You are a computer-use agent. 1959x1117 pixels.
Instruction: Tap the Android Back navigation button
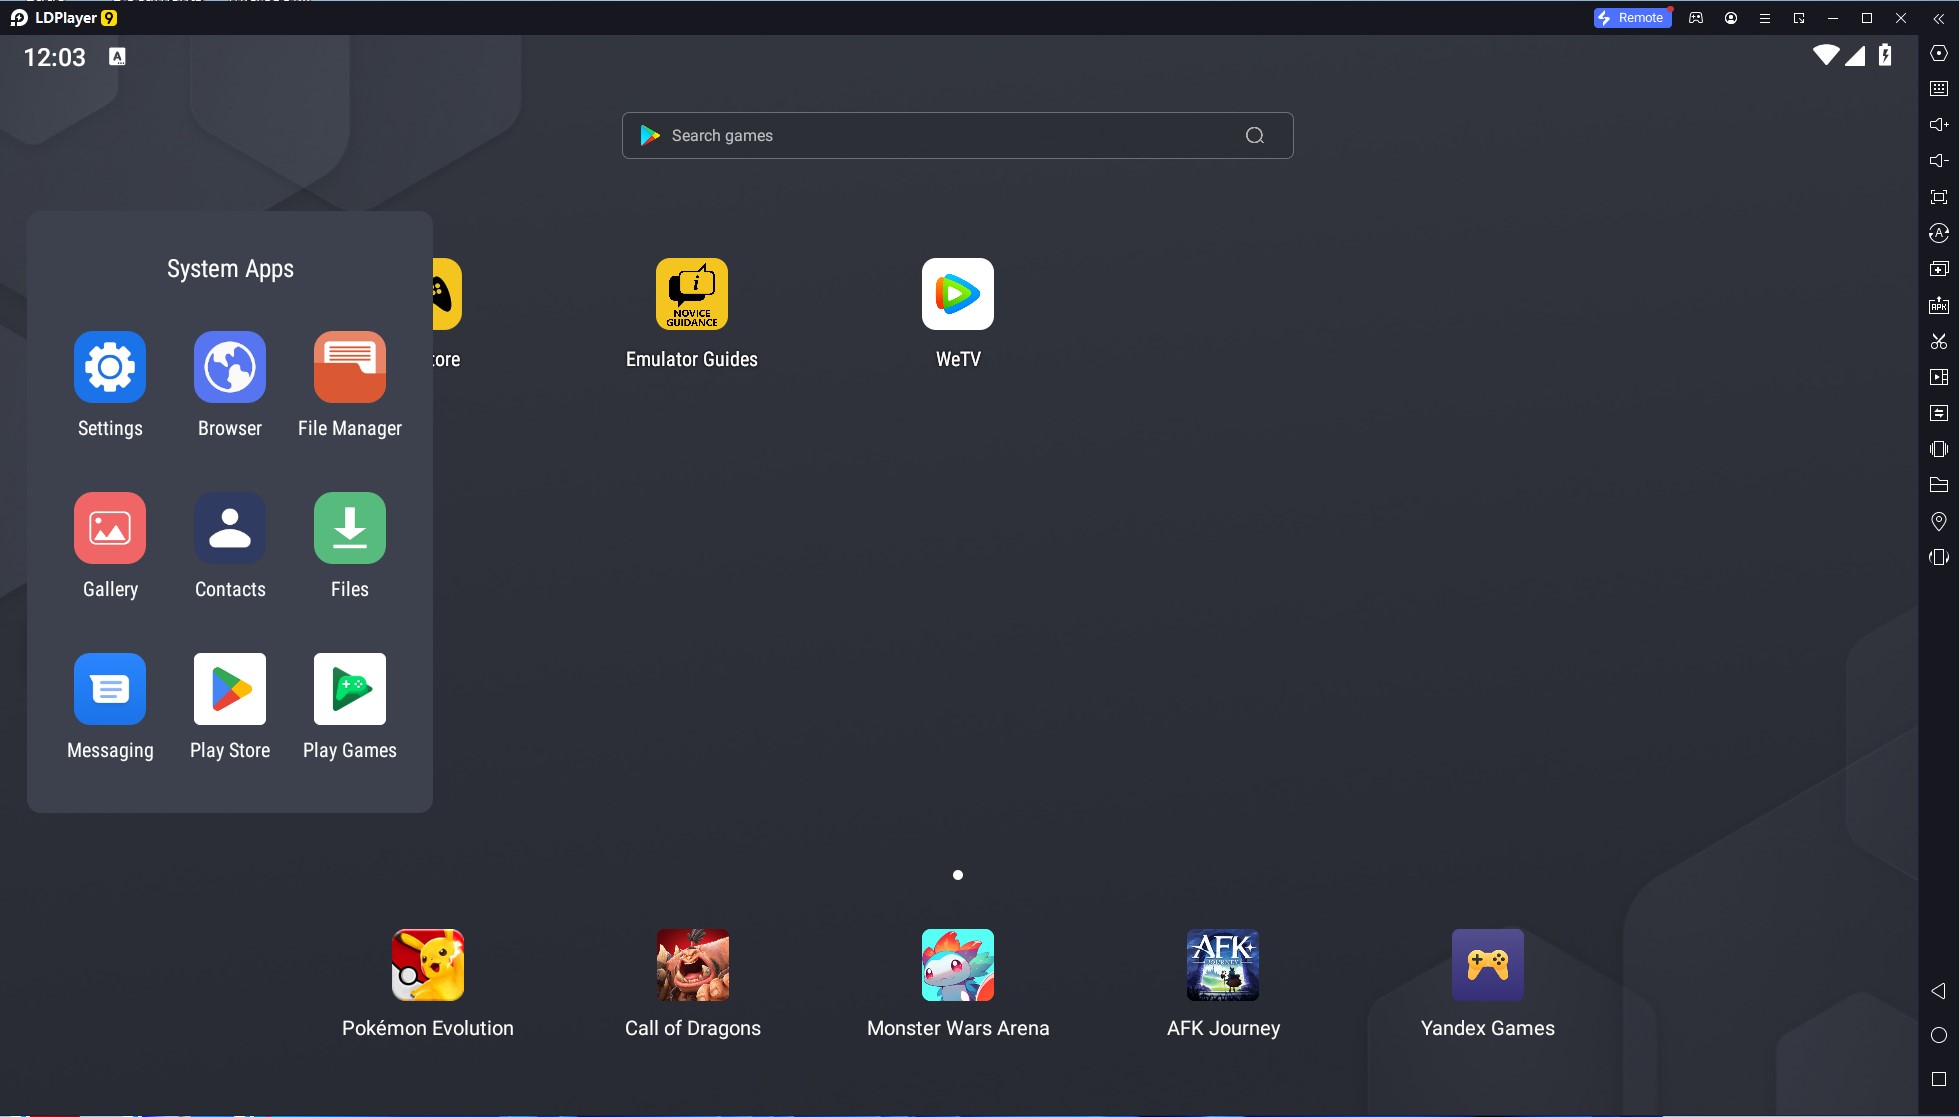click(1938, 991)
